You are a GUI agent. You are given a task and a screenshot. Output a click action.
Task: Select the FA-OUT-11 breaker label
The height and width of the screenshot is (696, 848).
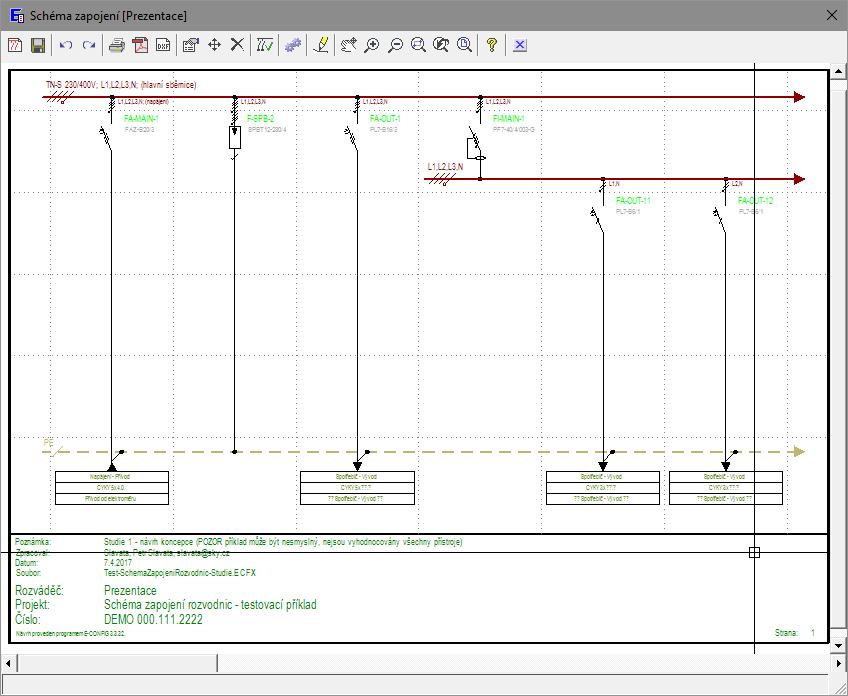(633, 201)
